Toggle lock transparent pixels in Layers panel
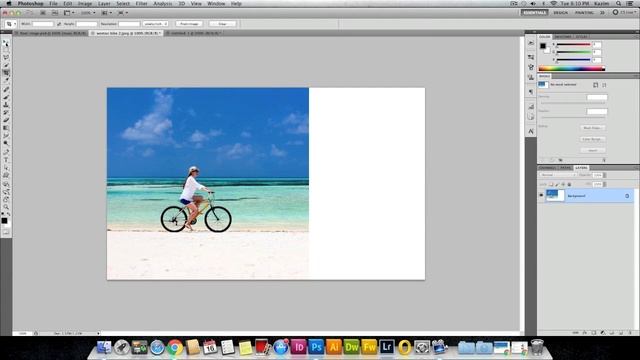The height and width of the screenshot is (360, 640). tap(551, 184)
